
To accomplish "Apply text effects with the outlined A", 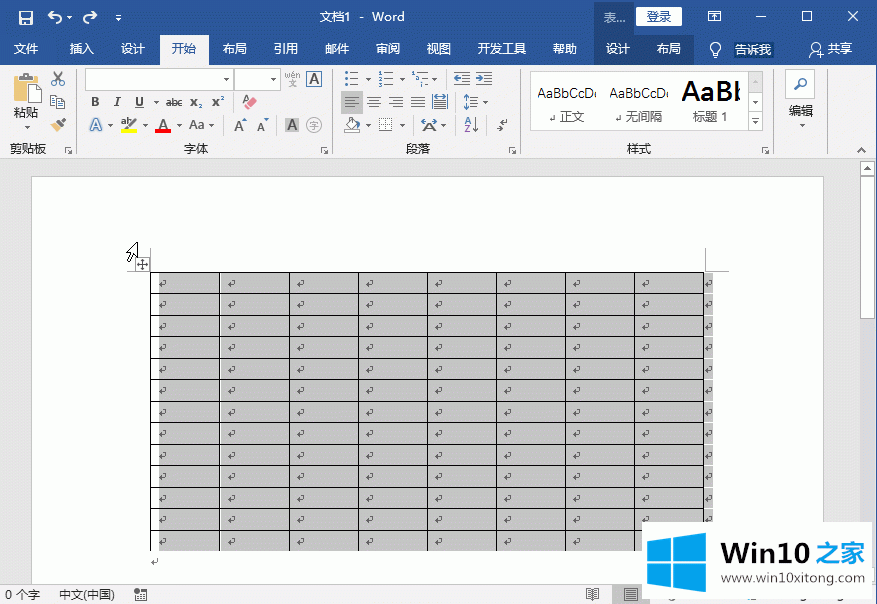I will pyautogui.click(x=96, y=125).
